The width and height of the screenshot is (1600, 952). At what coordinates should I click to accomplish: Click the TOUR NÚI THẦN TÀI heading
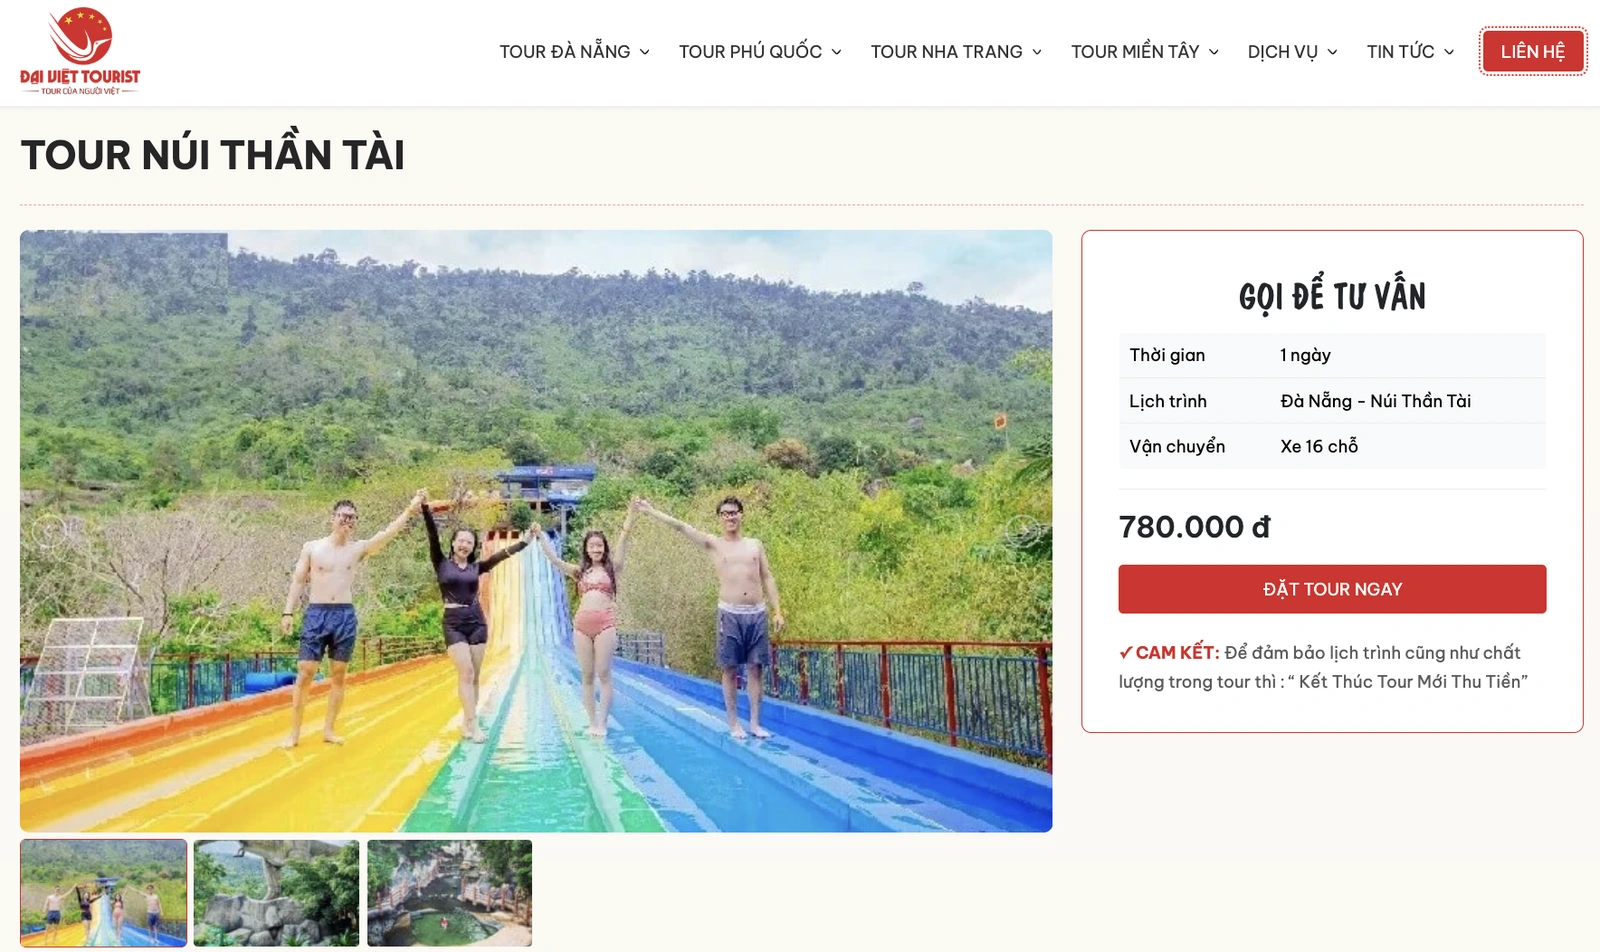pyautogui.click(x=213, y=155)
